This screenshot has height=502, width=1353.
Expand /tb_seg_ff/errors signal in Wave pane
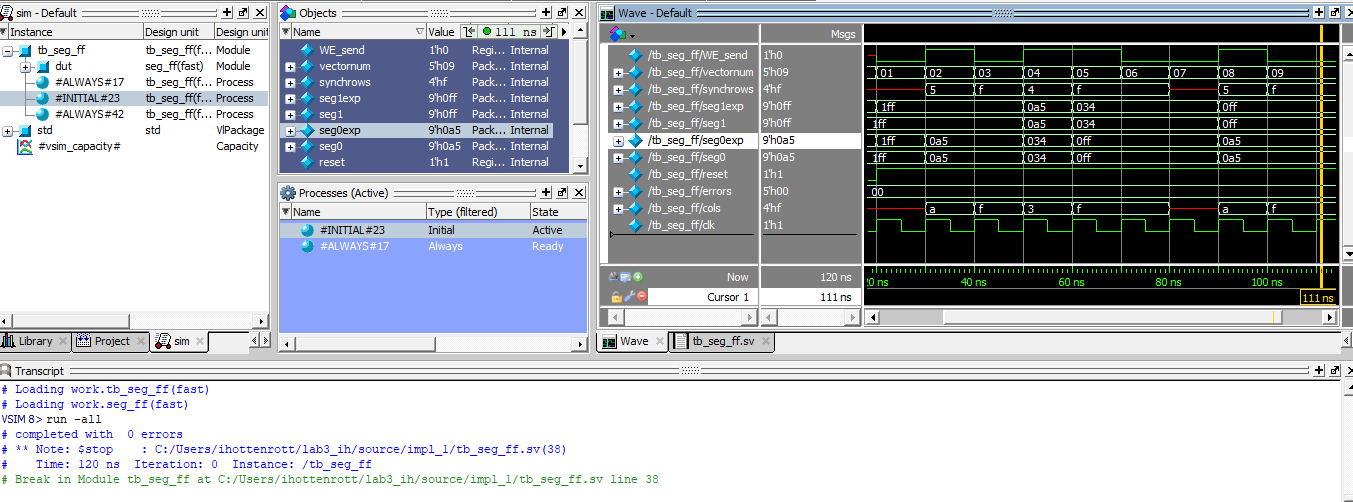(619, 192)
